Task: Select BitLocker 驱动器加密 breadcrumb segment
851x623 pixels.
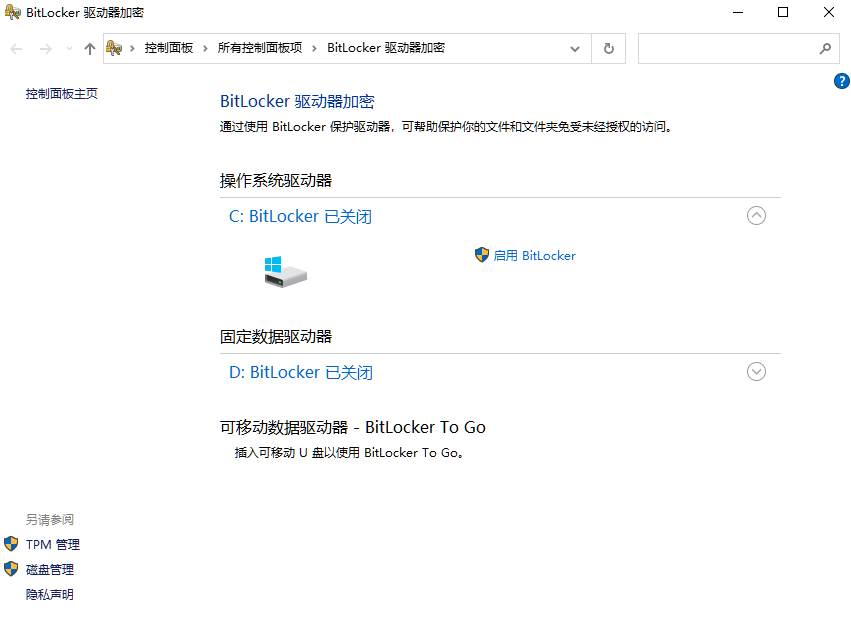Action: pos(386,48)
